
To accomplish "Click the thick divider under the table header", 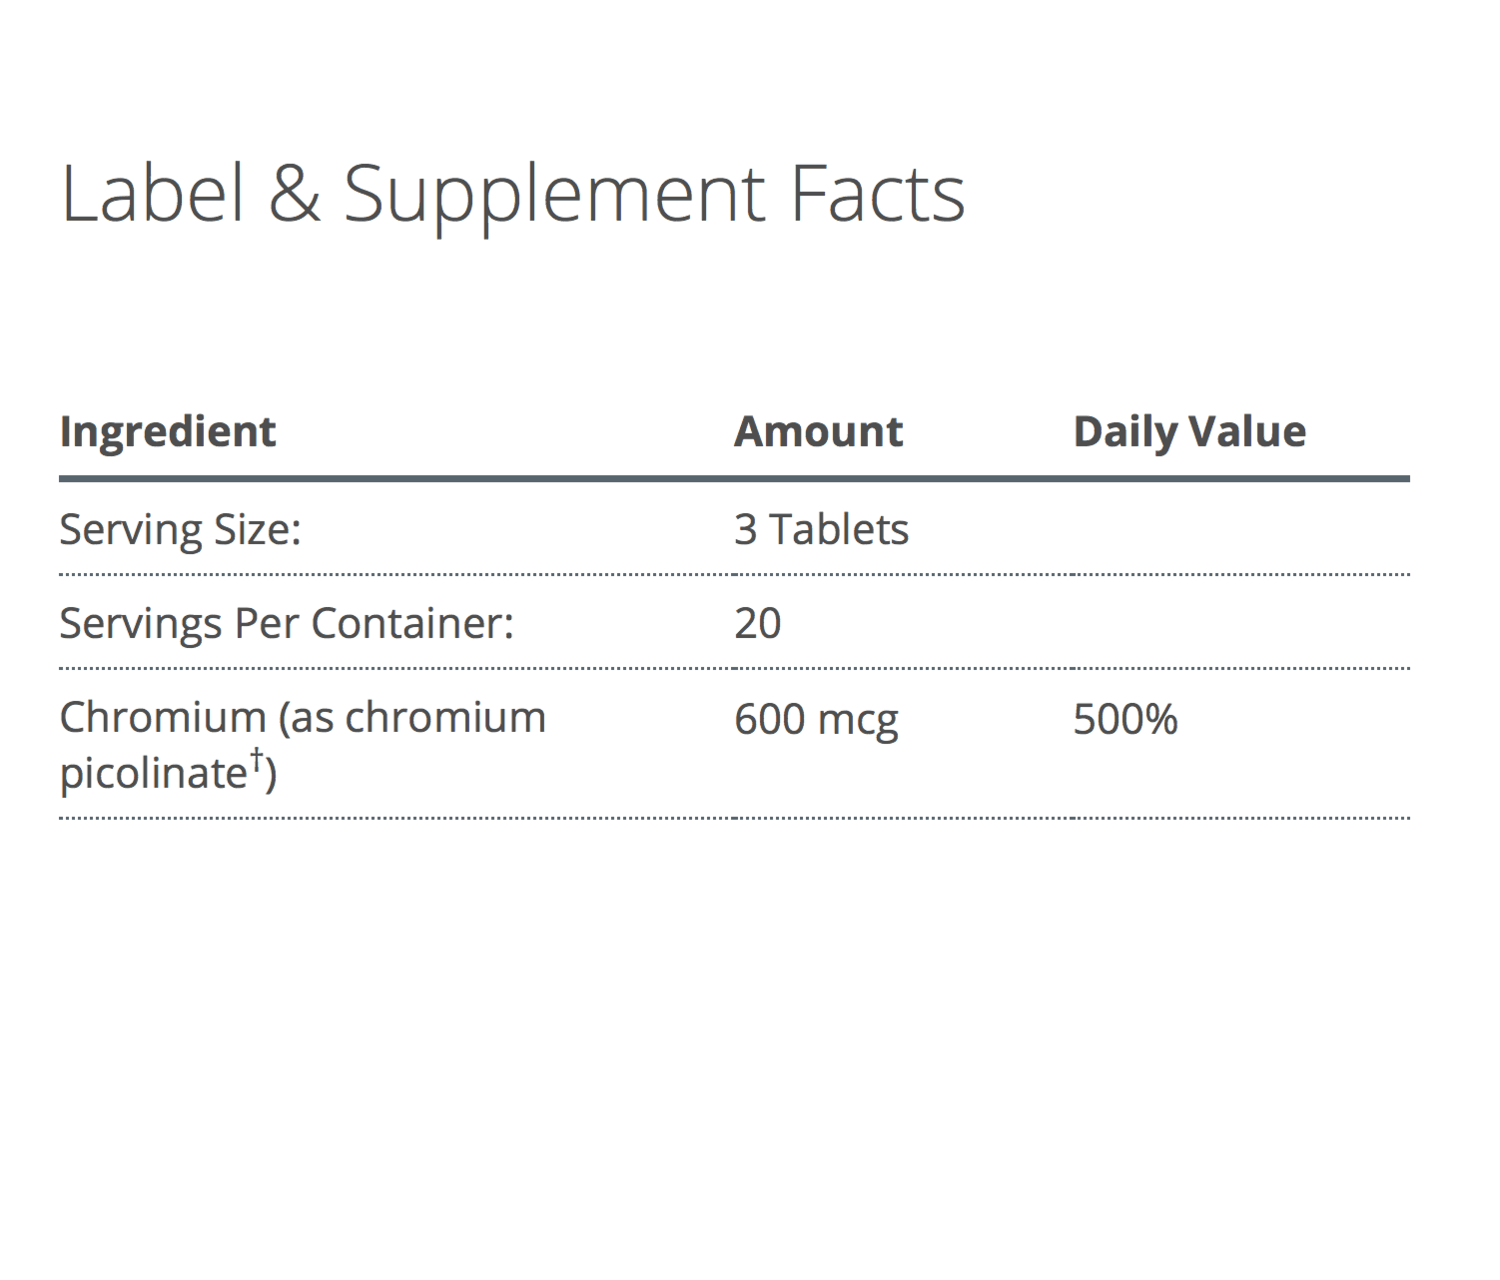I will coord(734,479).
